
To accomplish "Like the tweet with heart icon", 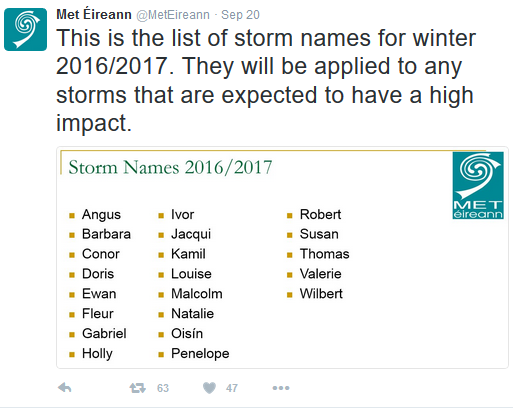I will point(209,388).
